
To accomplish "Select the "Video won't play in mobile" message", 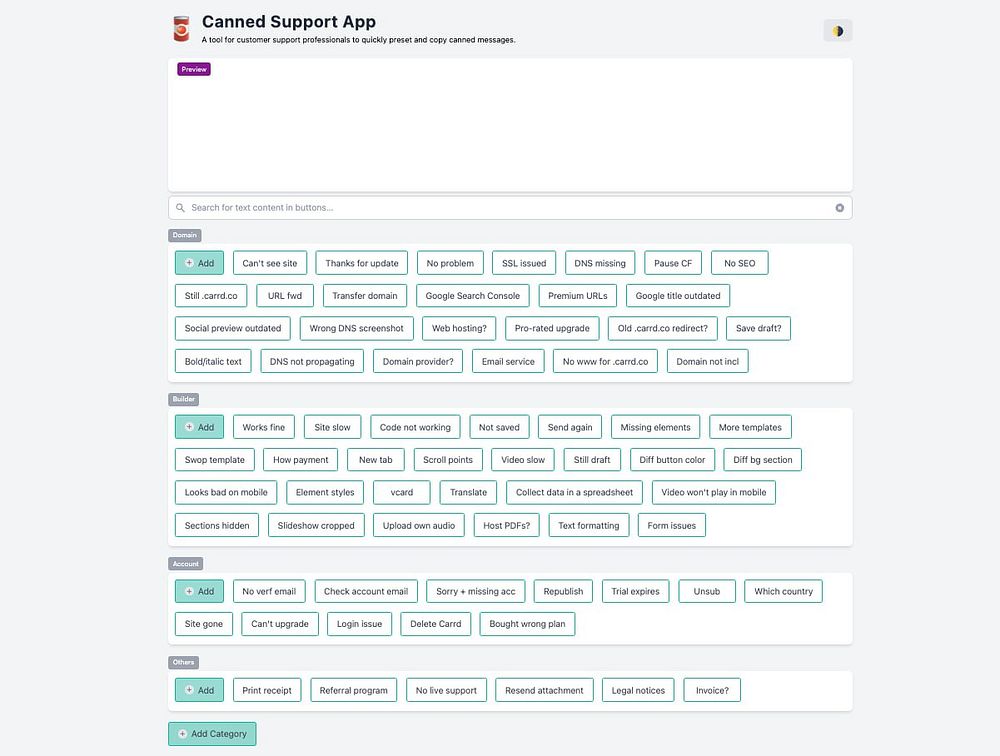I will (714, 492).
